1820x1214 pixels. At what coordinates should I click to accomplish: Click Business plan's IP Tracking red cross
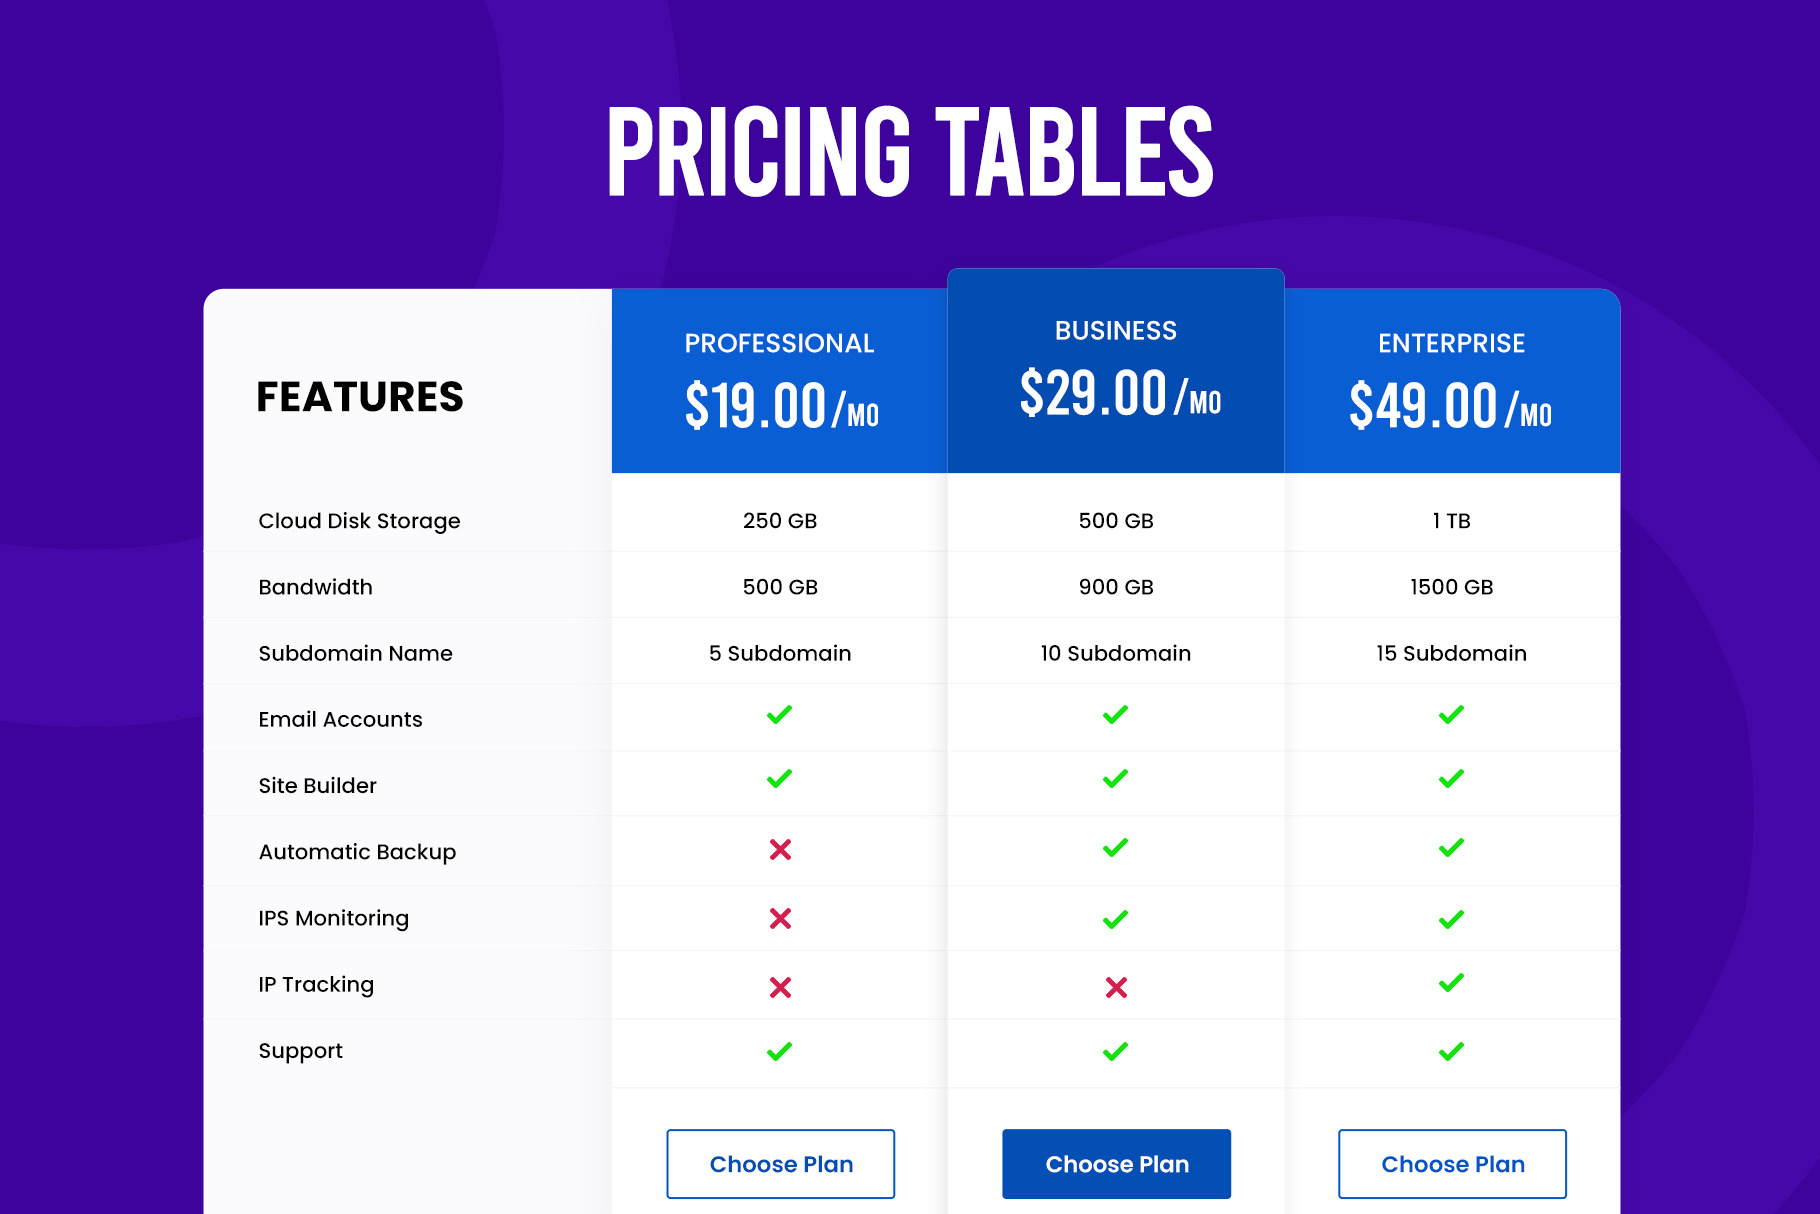point(1116,988)
